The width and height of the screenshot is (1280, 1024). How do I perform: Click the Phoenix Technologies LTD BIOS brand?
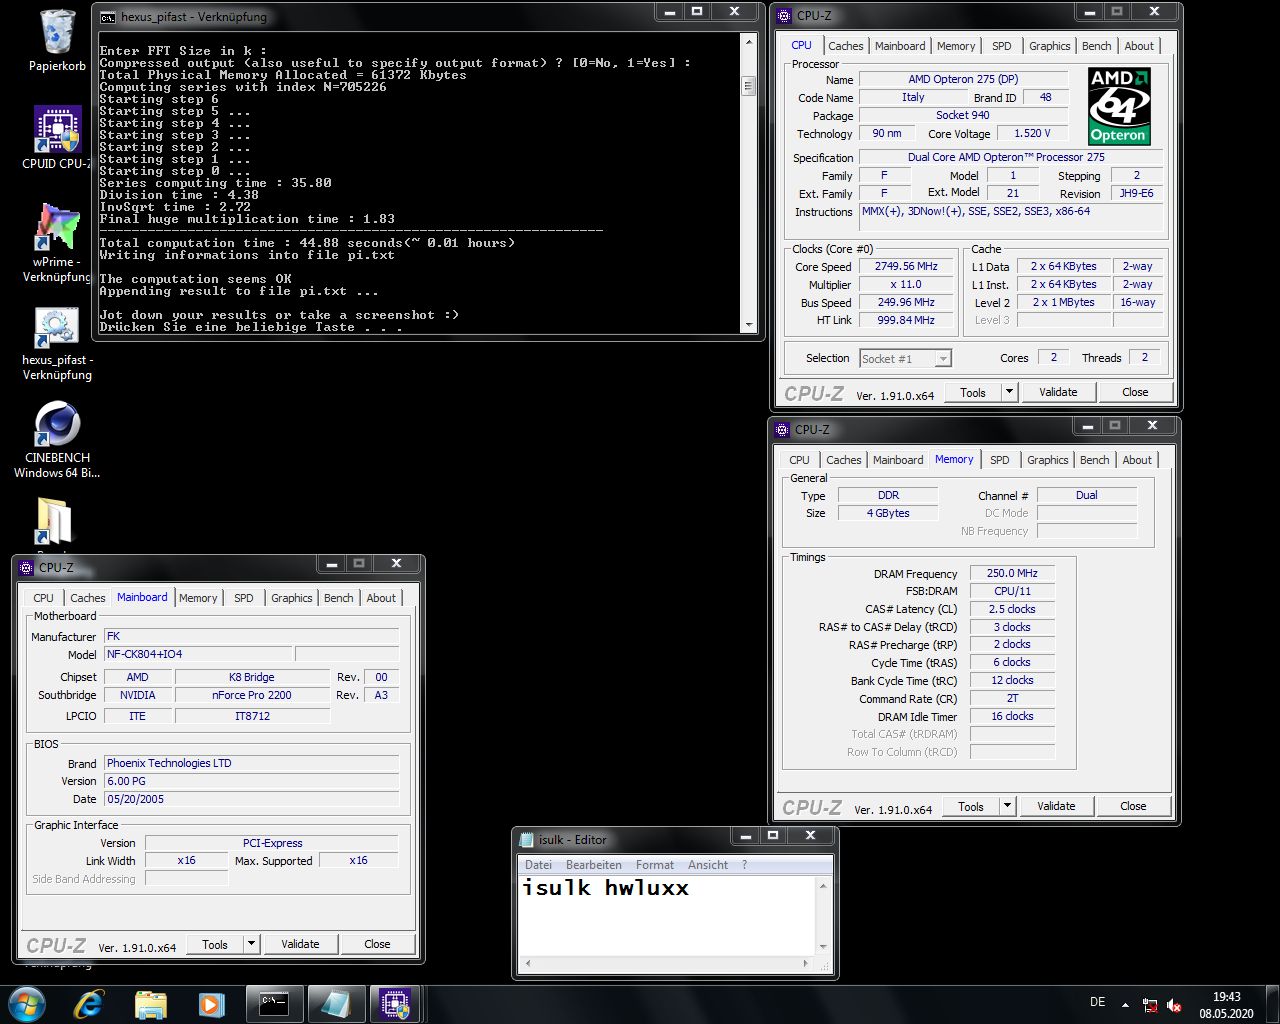[x=251, y=763]
